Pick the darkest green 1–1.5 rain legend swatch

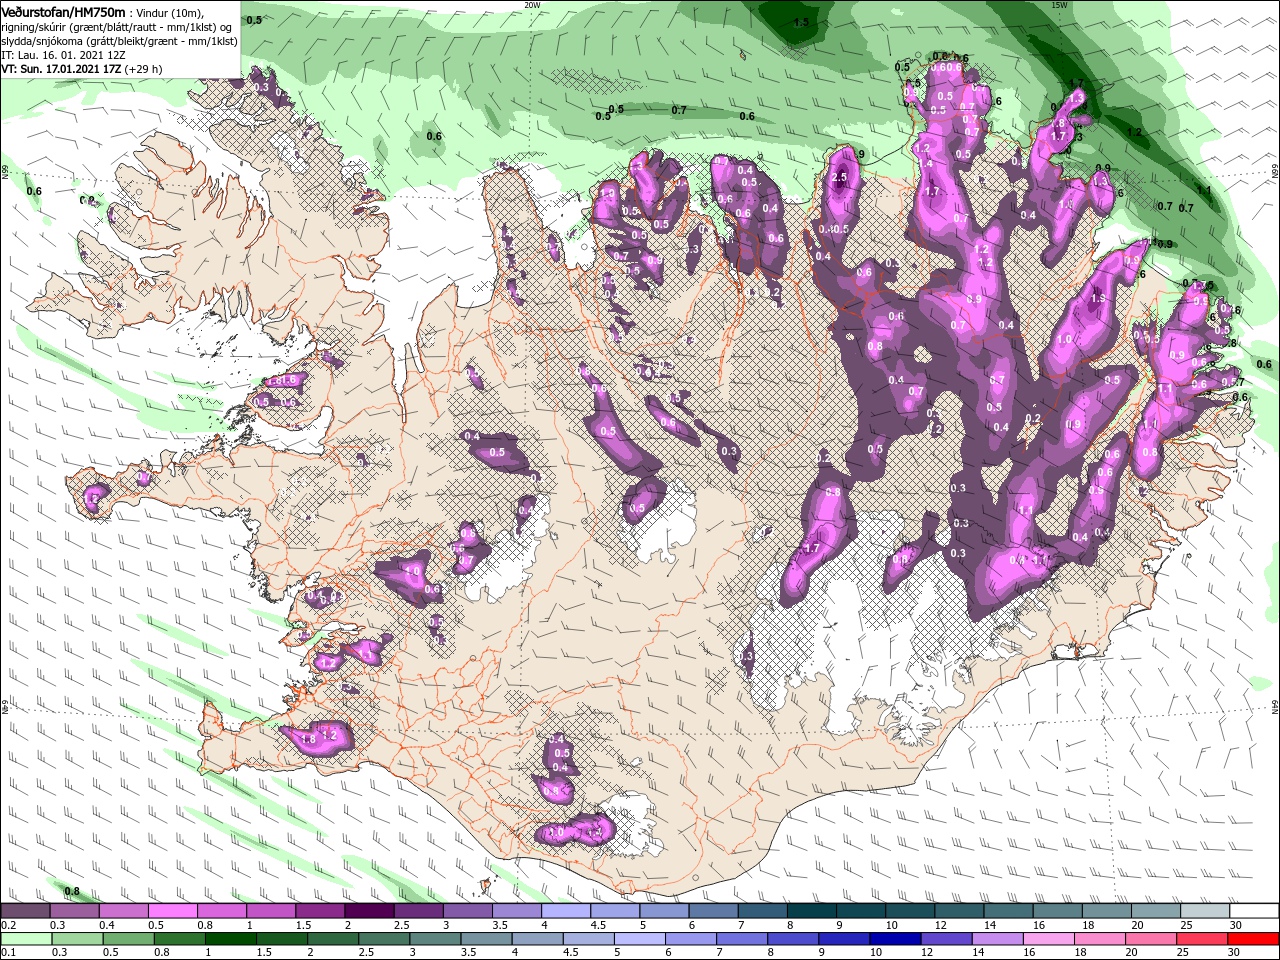point(230,939)
